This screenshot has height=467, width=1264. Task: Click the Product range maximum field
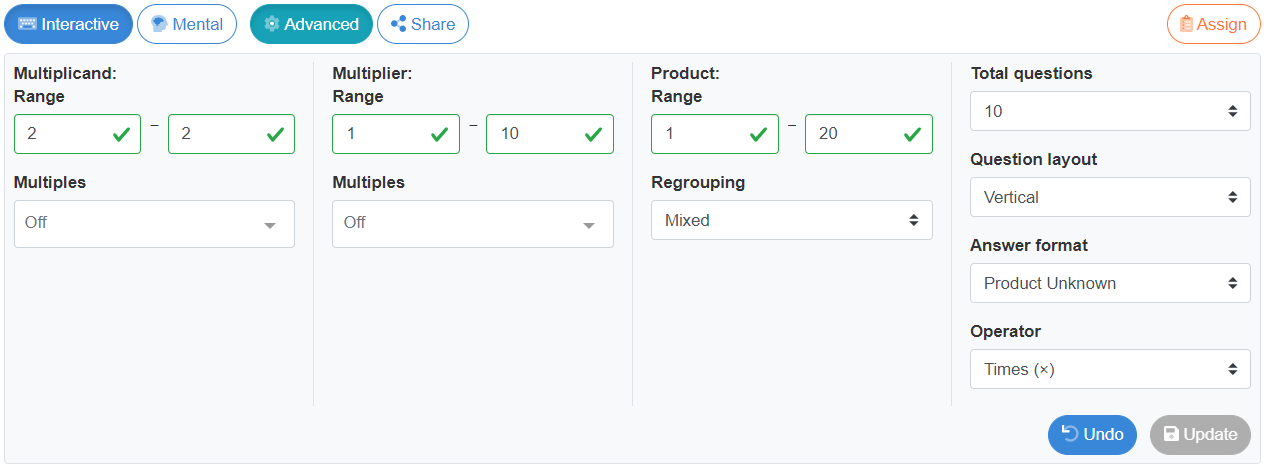click(869, 134)
